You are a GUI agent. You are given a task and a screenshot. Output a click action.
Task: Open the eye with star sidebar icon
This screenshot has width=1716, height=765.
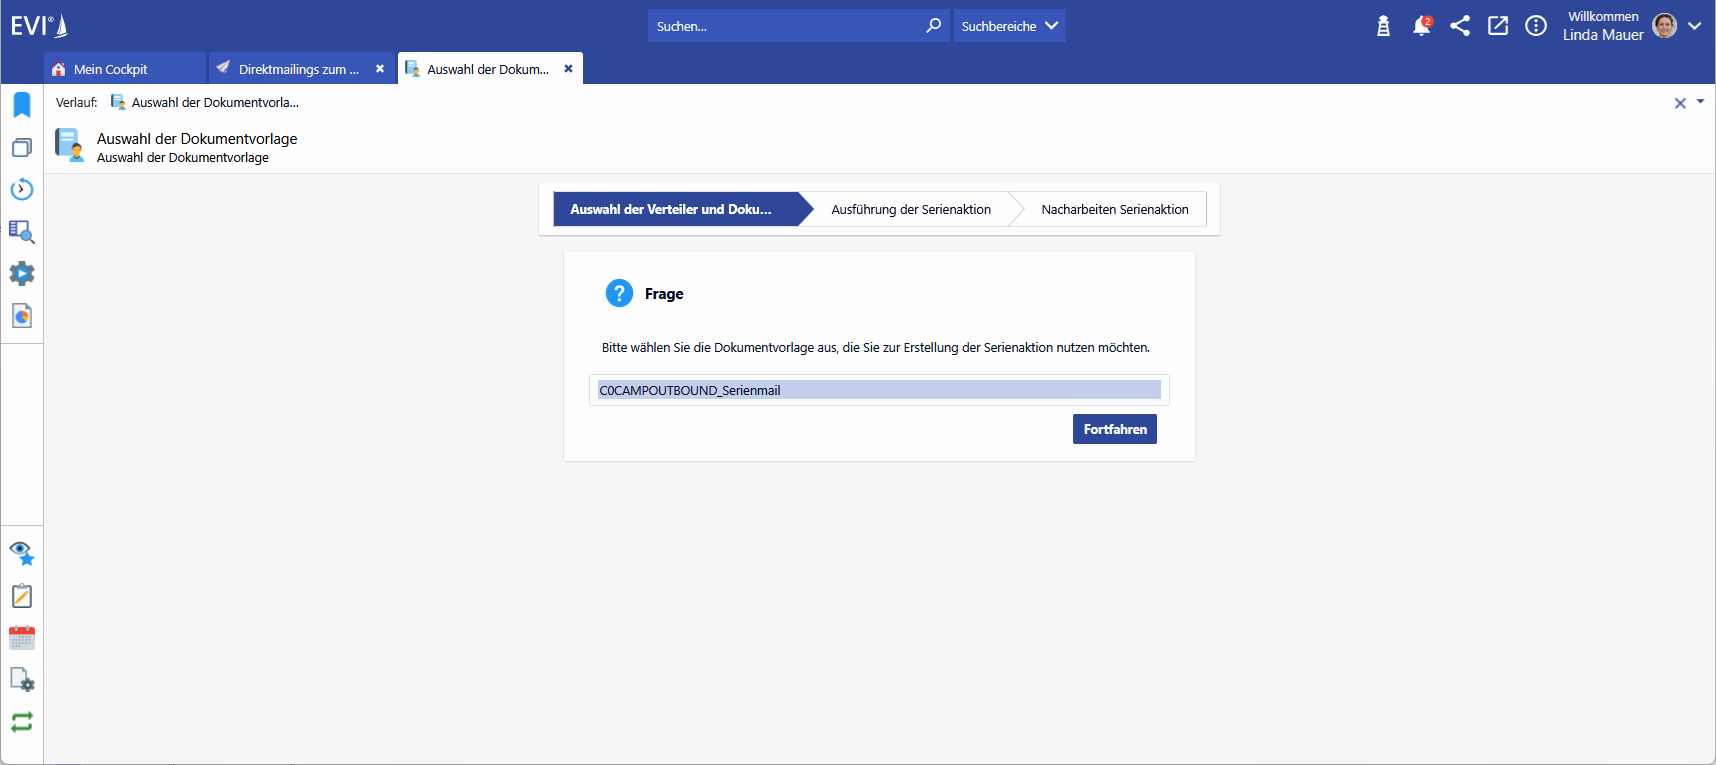coord(22,553)
